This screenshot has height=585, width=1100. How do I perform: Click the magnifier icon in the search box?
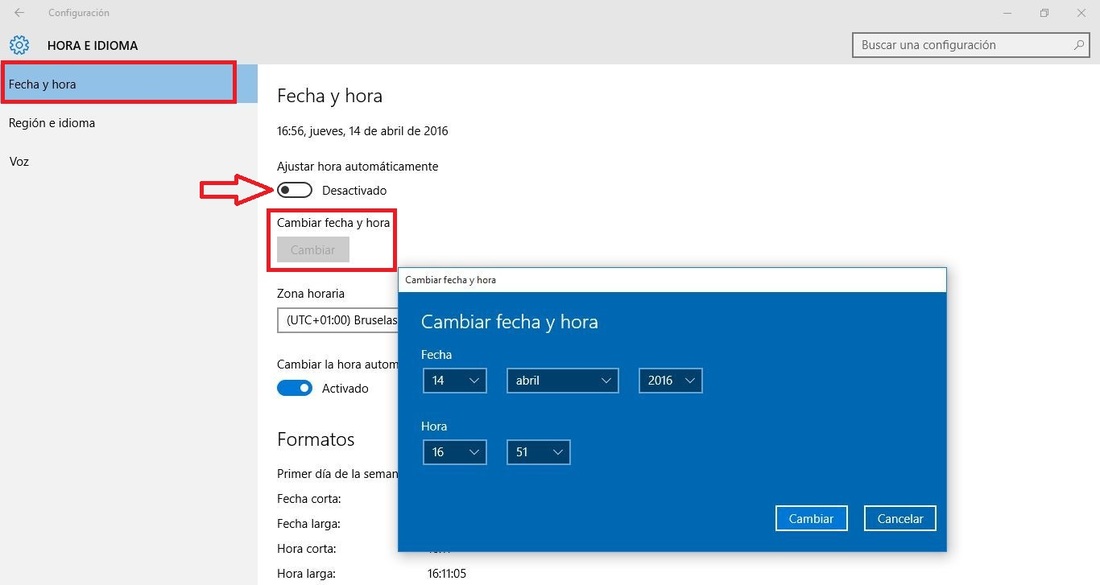coord(1079,45)
